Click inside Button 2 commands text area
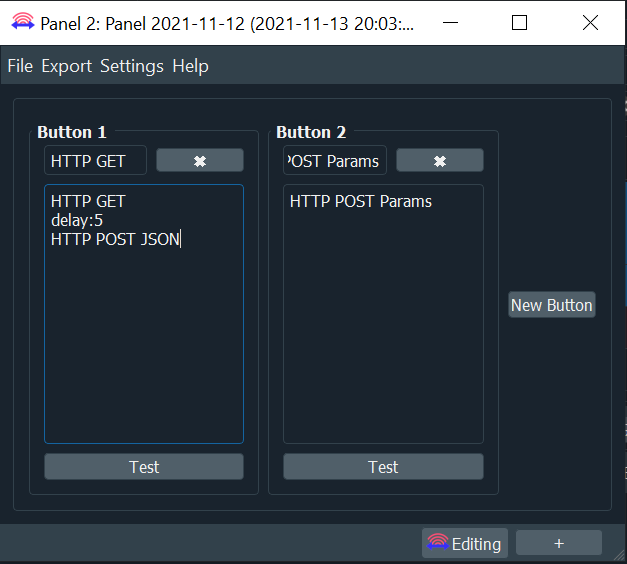627x564 pixels. [383, 314]
